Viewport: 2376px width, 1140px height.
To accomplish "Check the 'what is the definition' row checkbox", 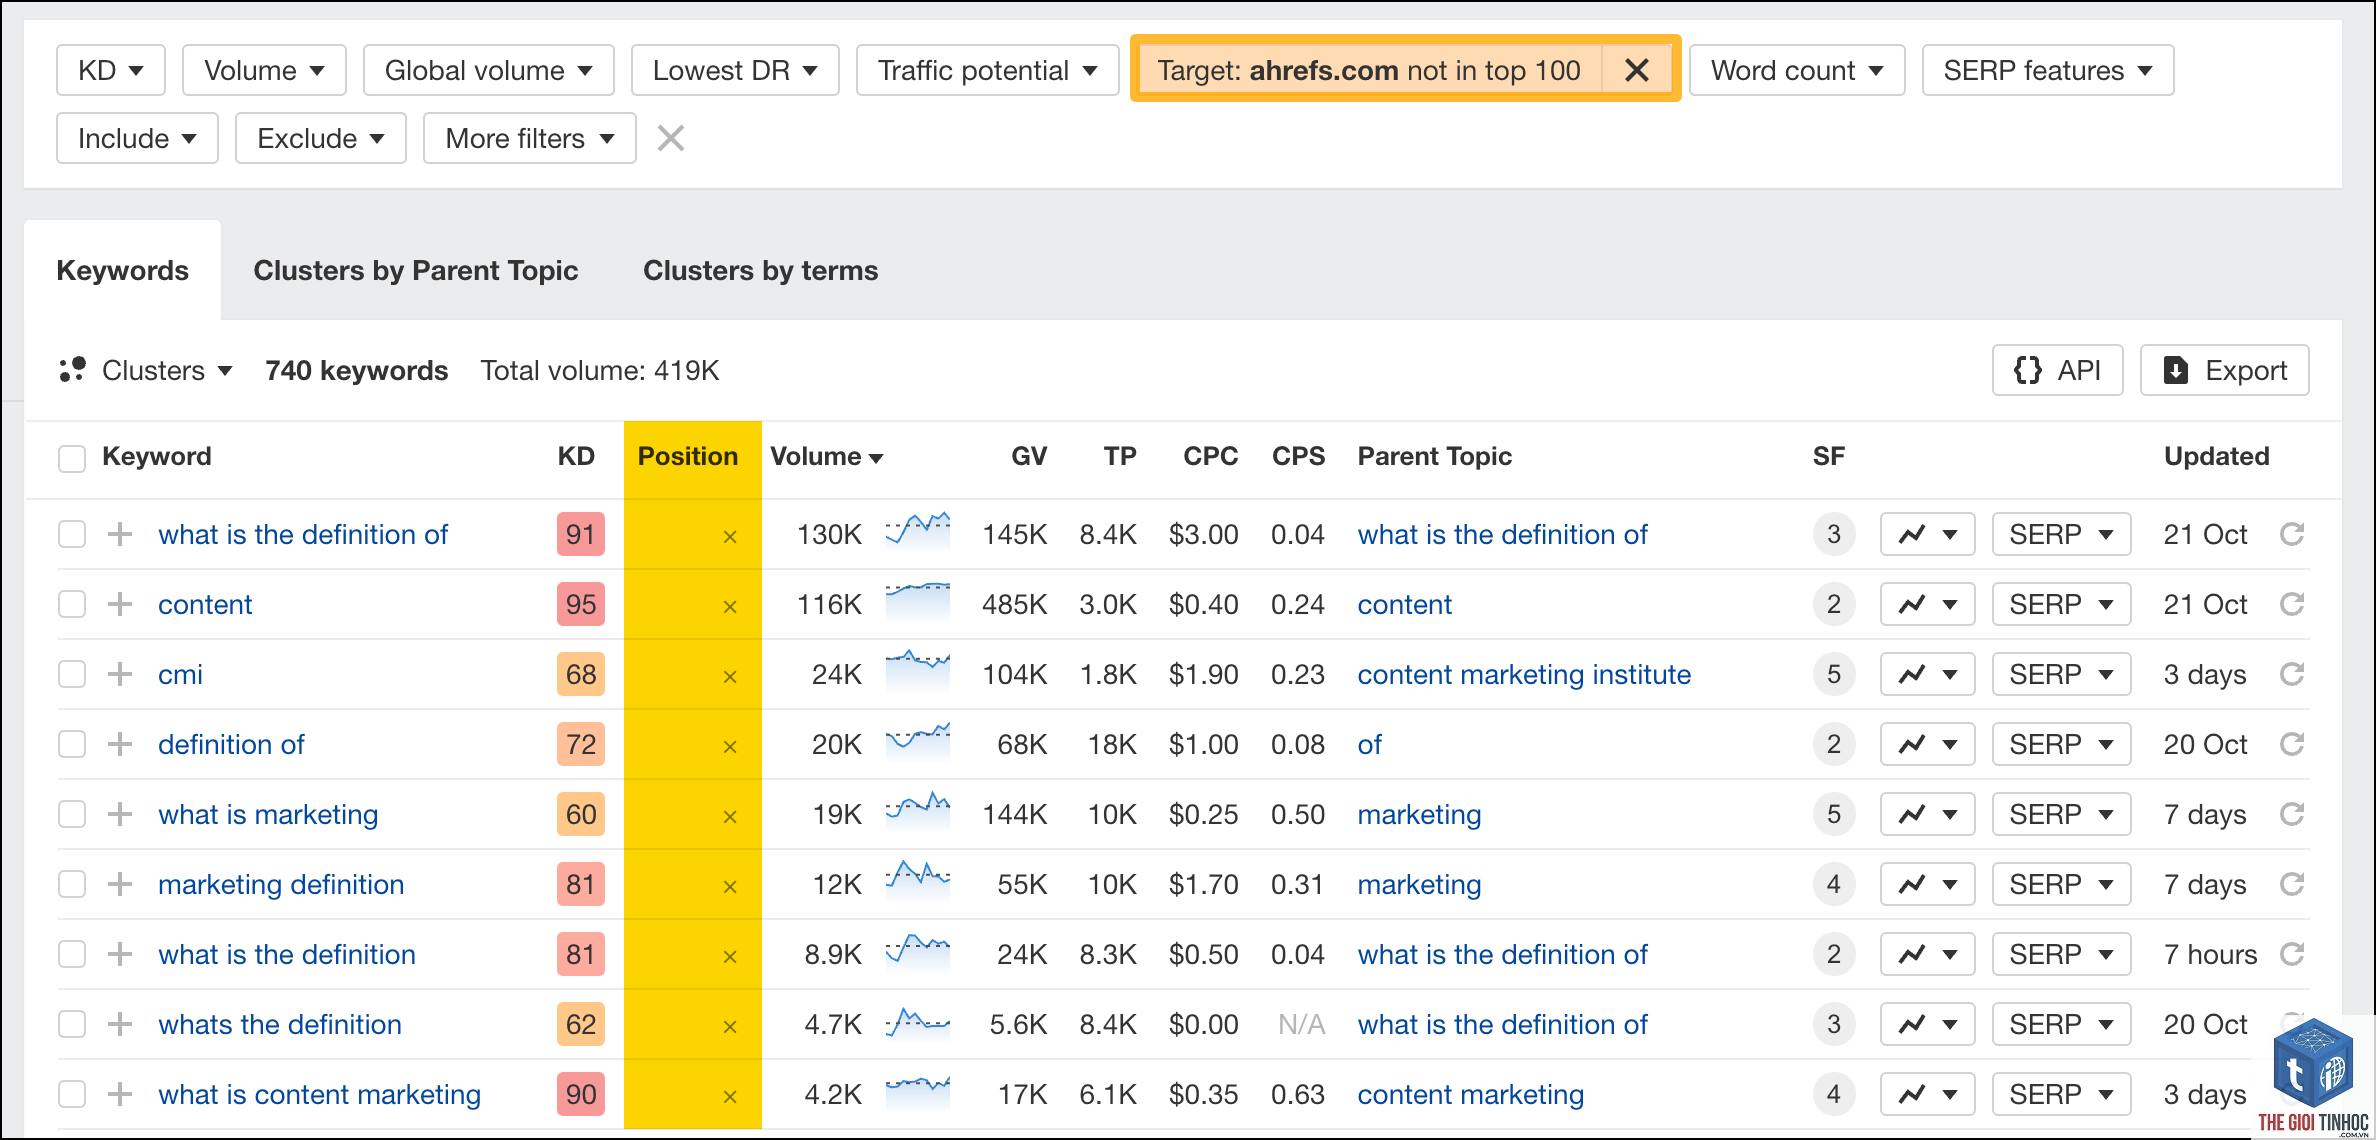I will click(72, 954).
